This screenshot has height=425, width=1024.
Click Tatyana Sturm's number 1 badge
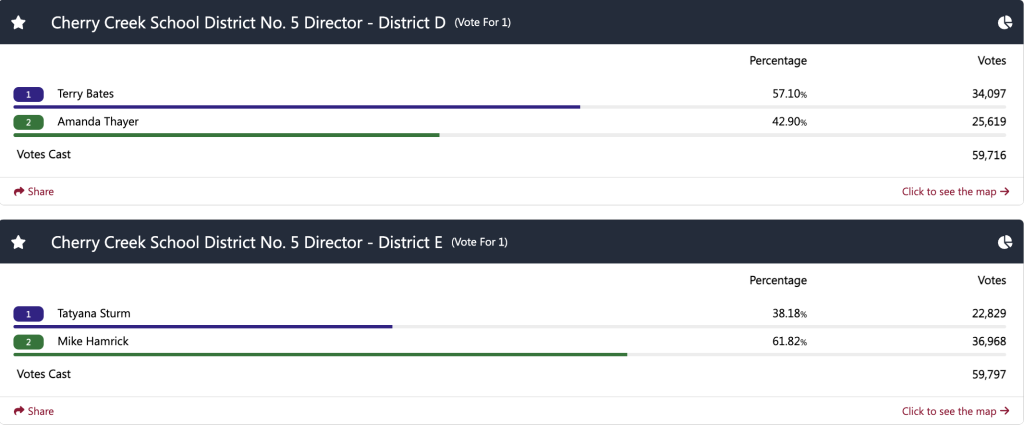[x=29, y=314]
